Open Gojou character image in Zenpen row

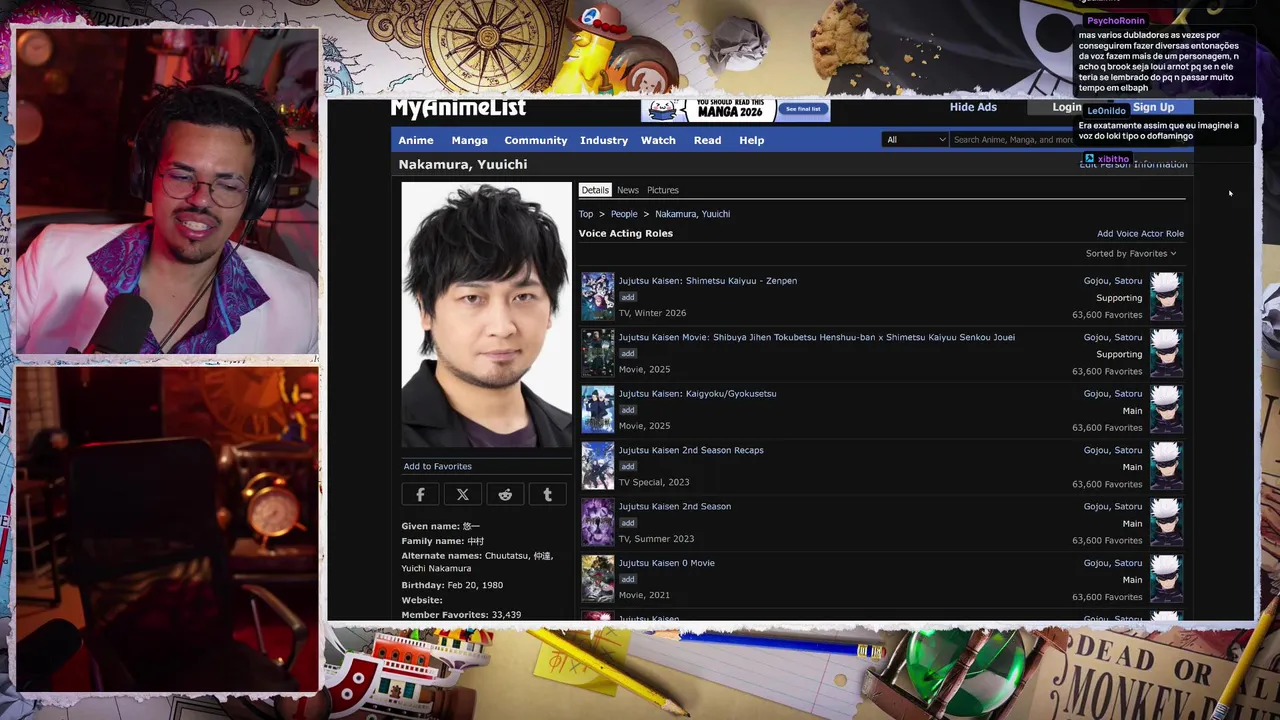(x=1166, y=297)
